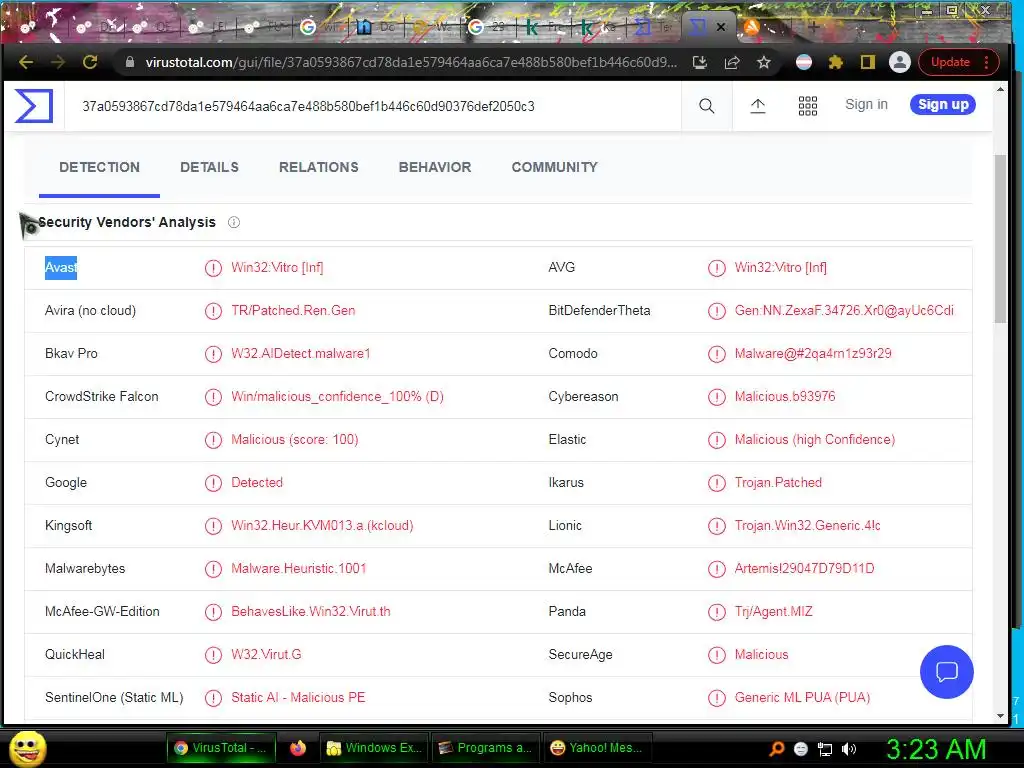Close the active VirusTotal browser tab
The width and height of the screenshot is (1024, 768).
click(x=721, y=27)
